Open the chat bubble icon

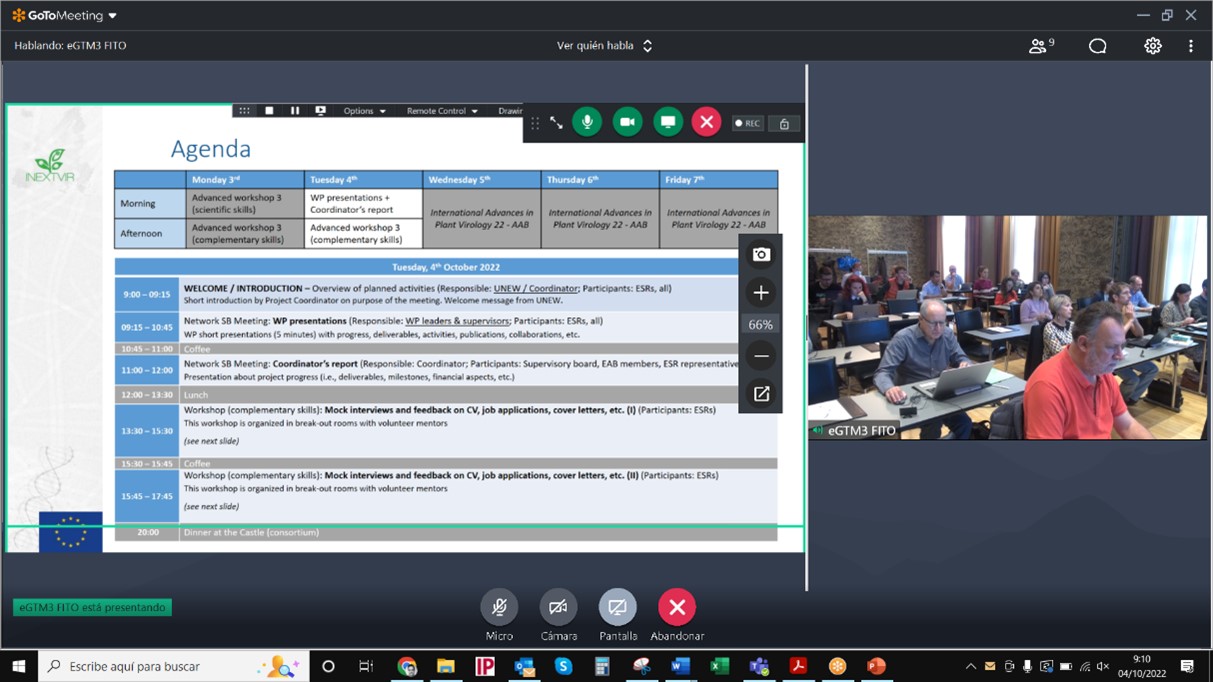pos(1097,46)
